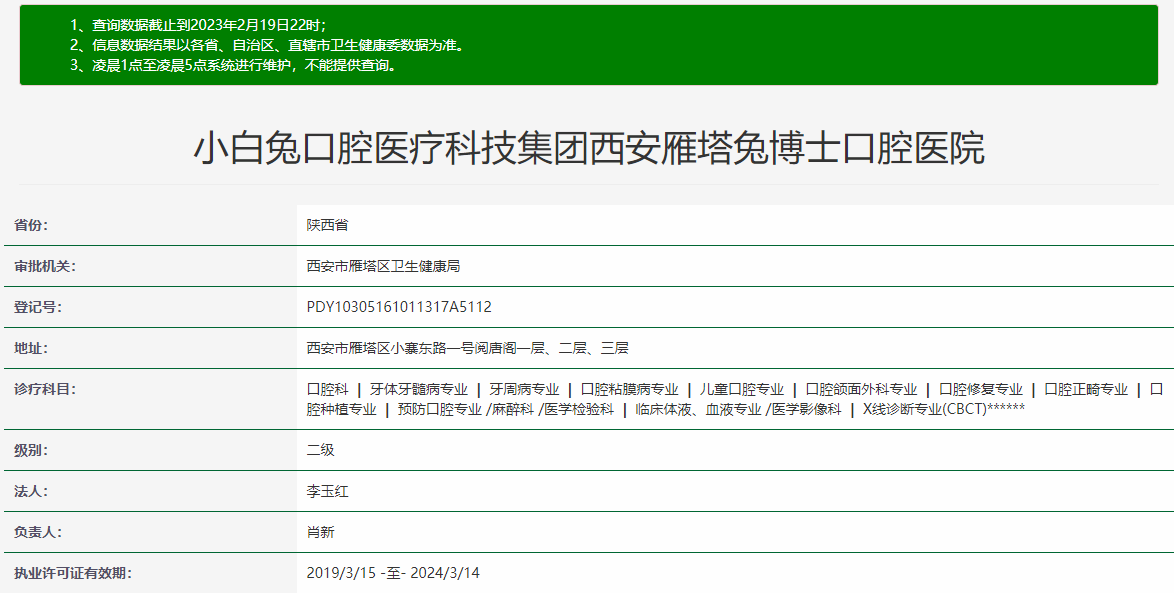Select registration number PDY10305161011317A5112
Screen dimensions: 1174x593
[x=399, y=307]
